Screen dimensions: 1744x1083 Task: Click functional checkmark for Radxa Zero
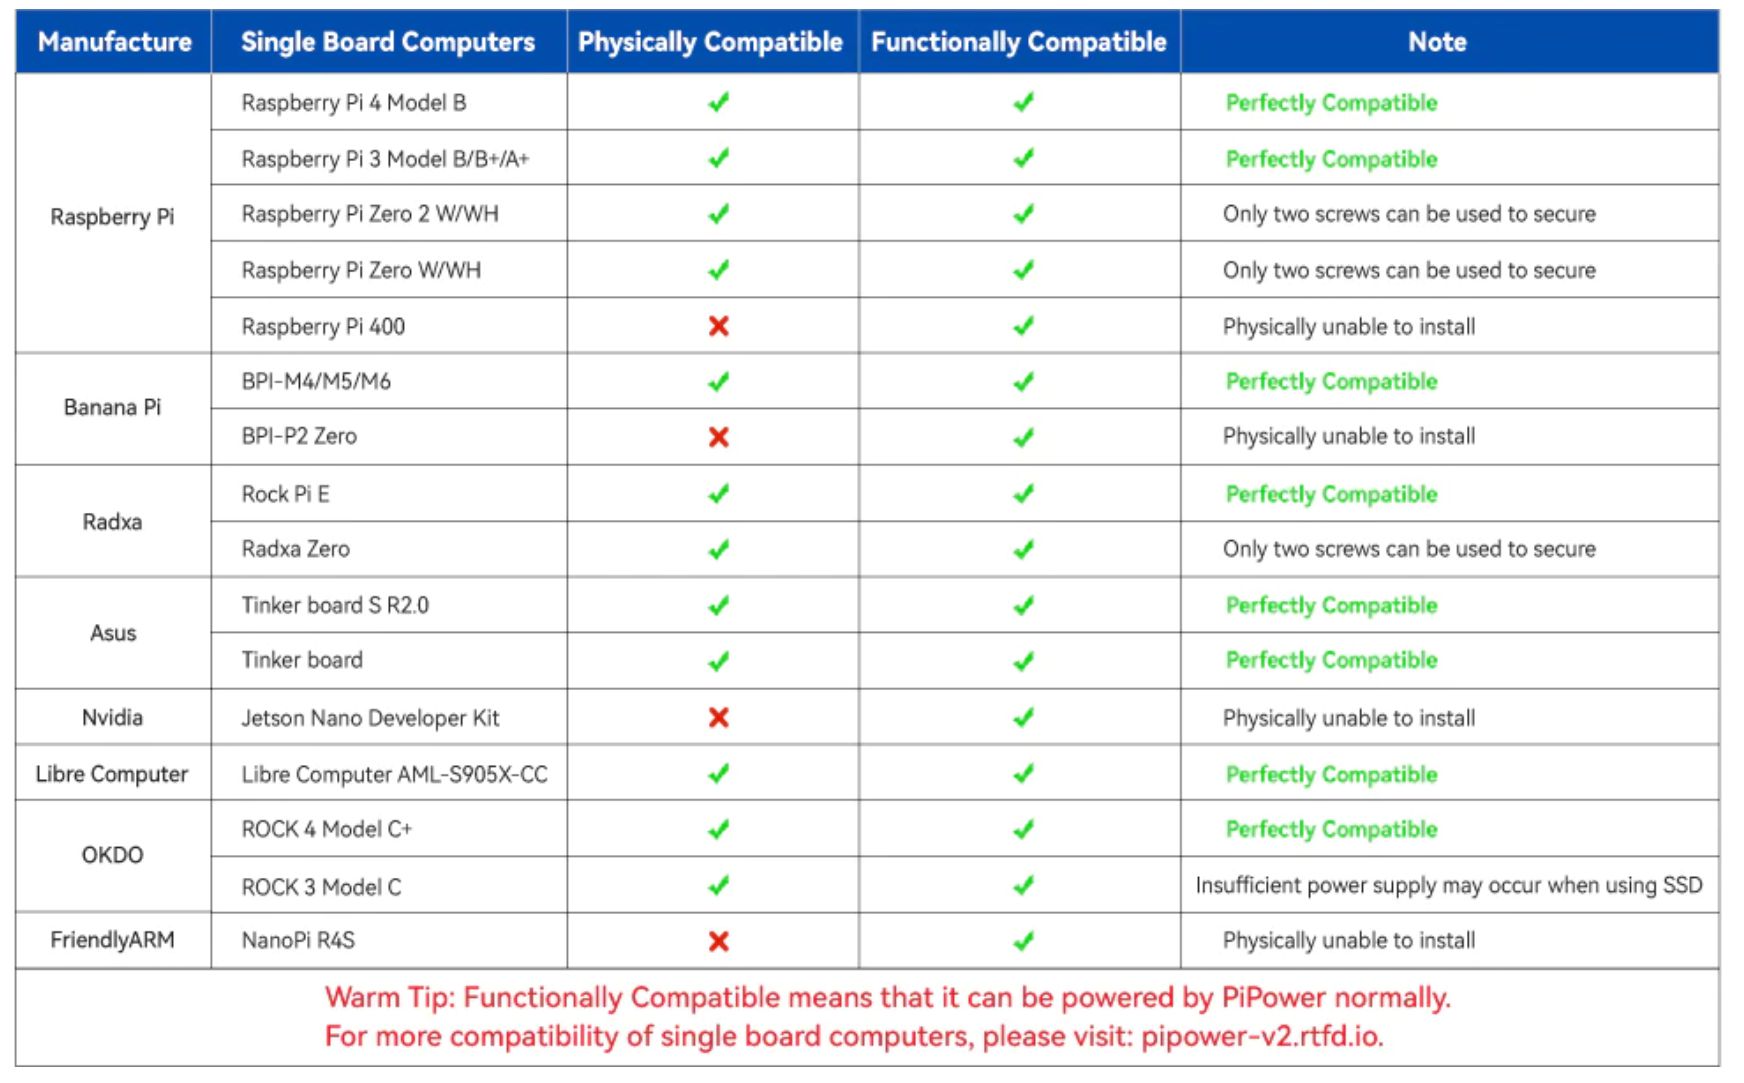coord(1023,549)
